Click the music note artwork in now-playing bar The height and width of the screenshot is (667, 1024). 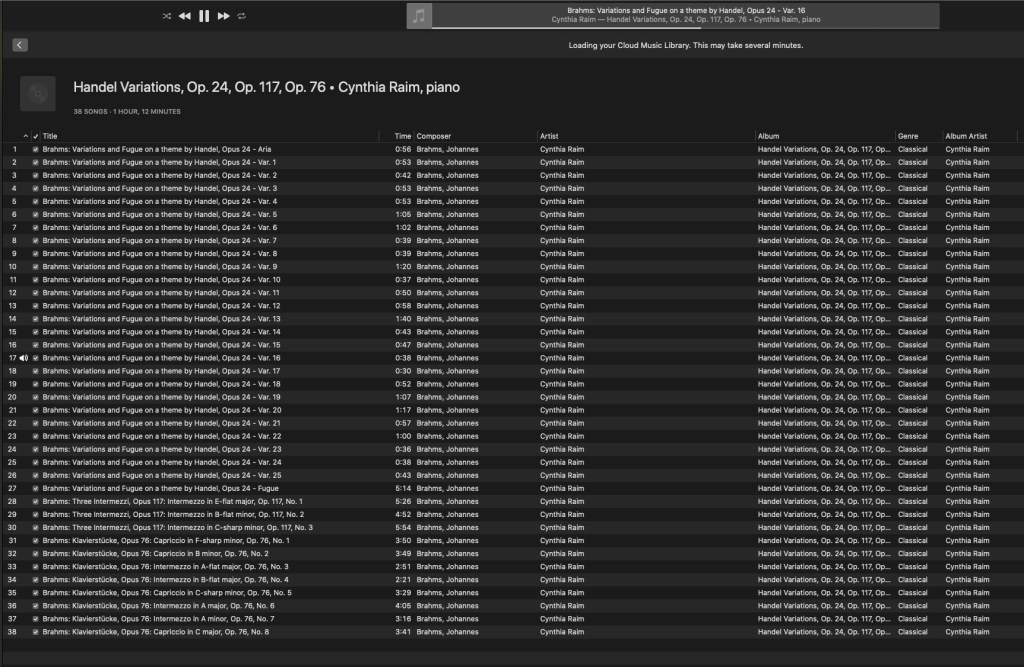(419, 16)
